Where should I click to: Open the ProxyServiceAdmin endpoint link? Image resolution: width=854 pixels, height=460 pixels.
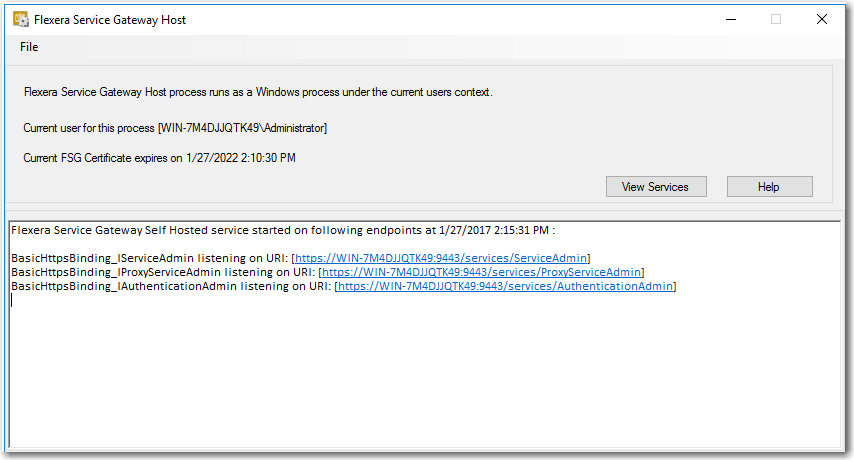[x=481, y=272]
